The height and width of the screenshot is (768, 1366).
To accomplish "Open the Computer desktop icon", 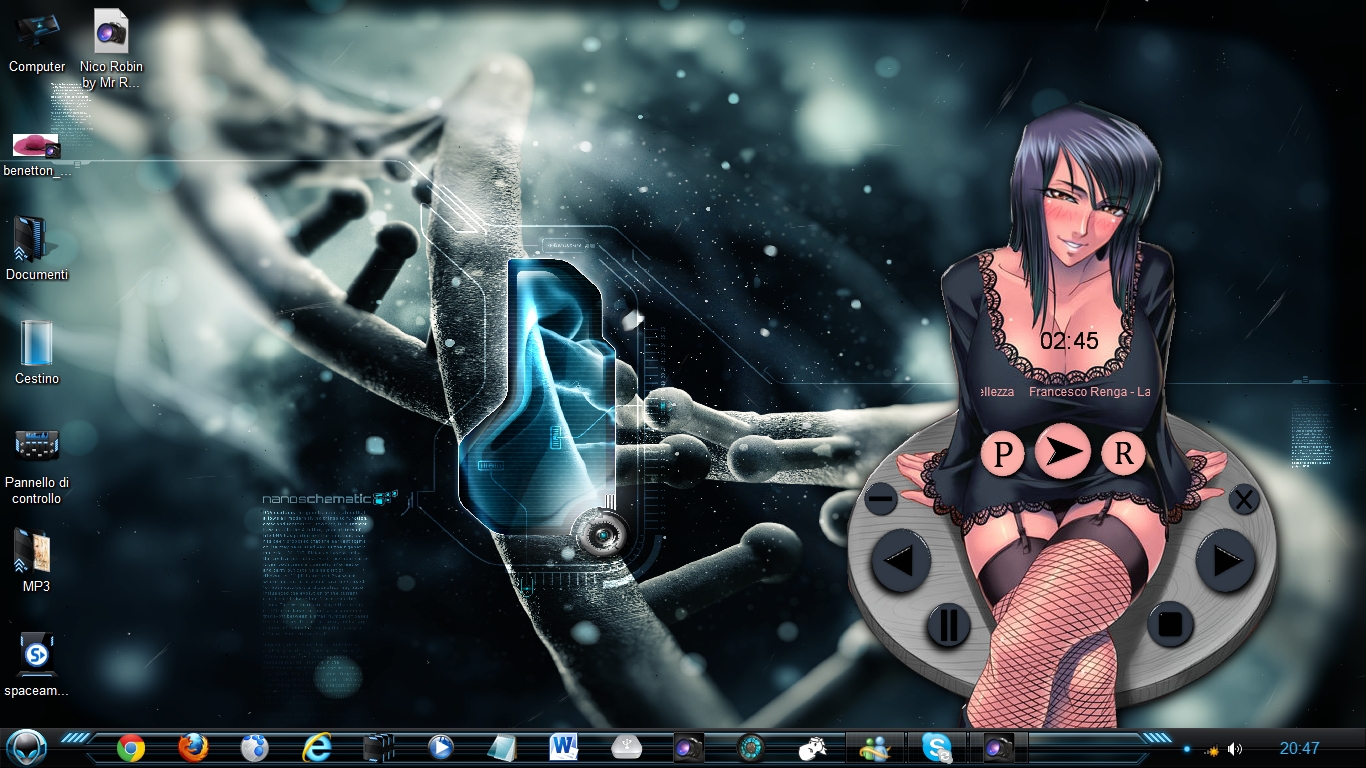I will 37,40.
